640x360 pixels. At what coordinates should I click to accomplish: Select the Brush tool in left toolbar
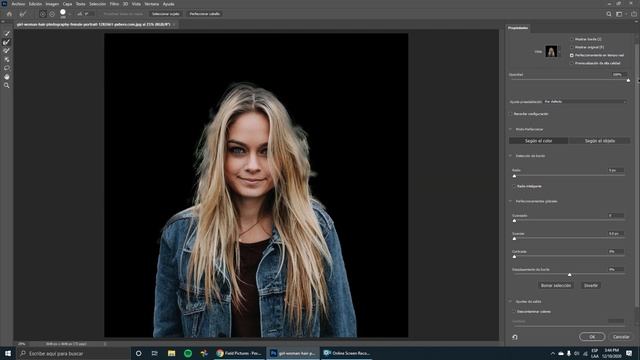(x=7, y=51)
